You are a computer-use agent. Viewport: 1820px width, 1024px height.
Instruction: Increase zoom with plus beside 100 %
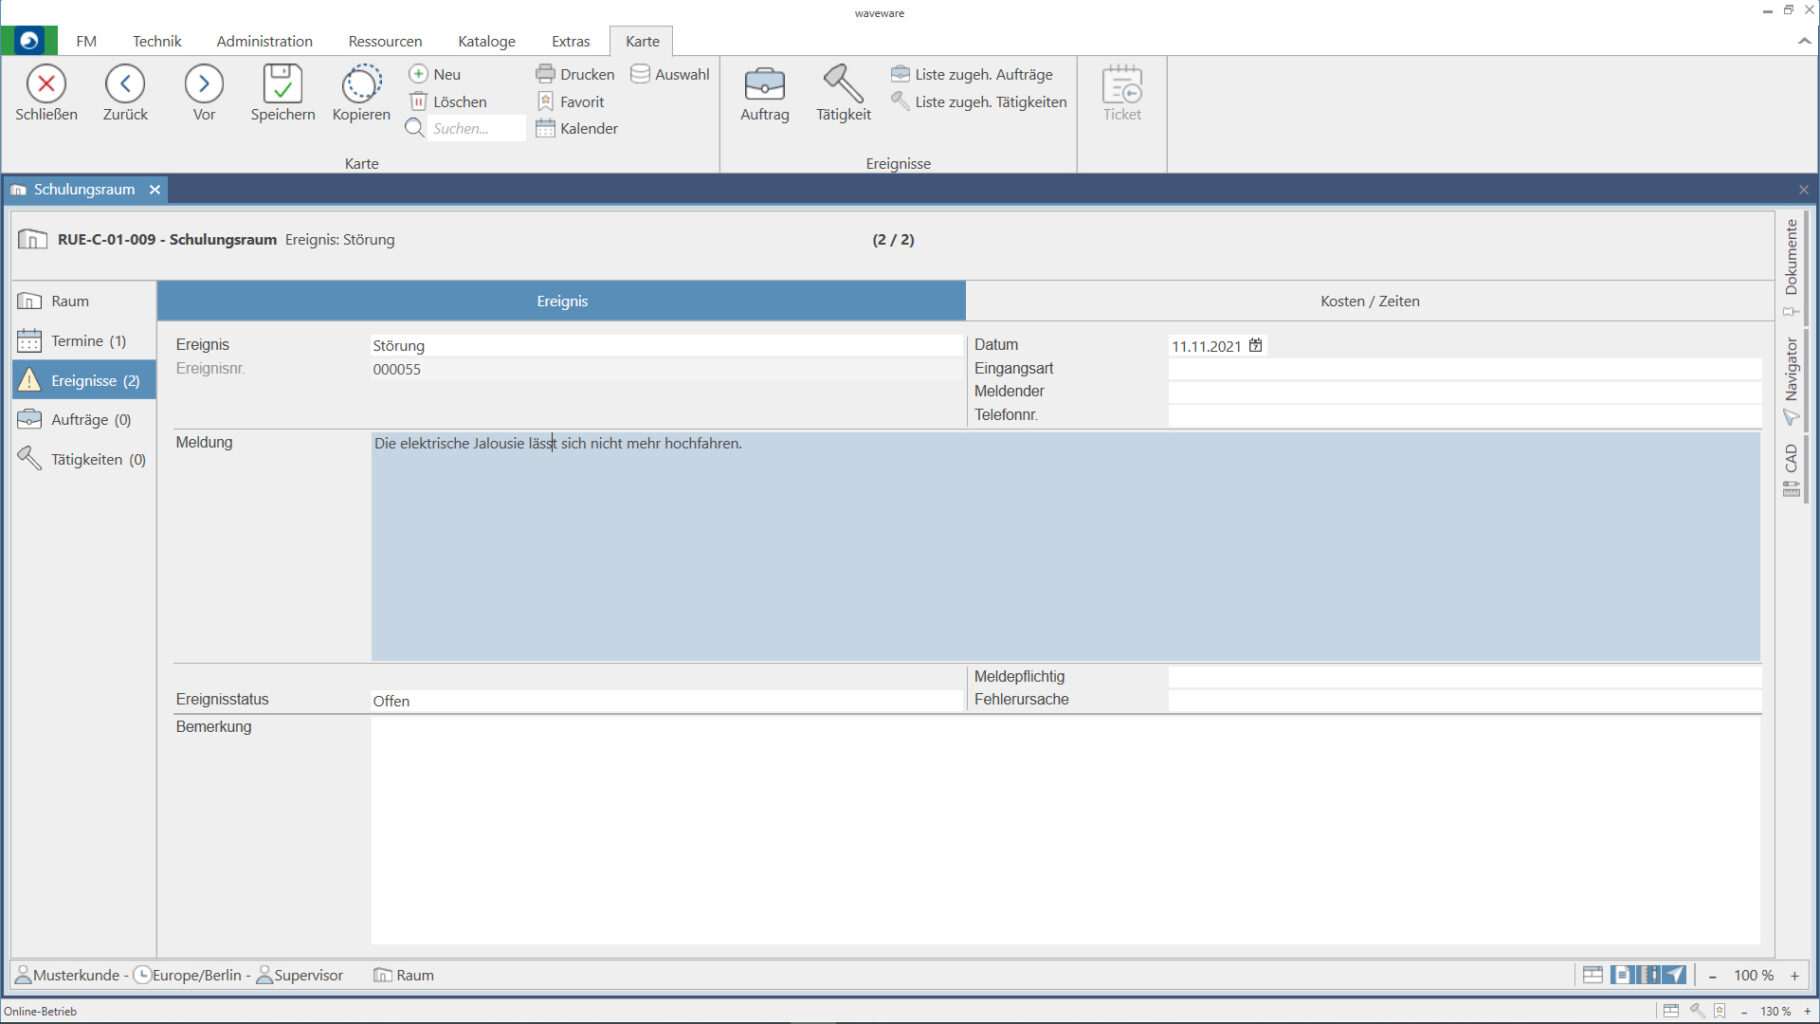coord(1795,976)
